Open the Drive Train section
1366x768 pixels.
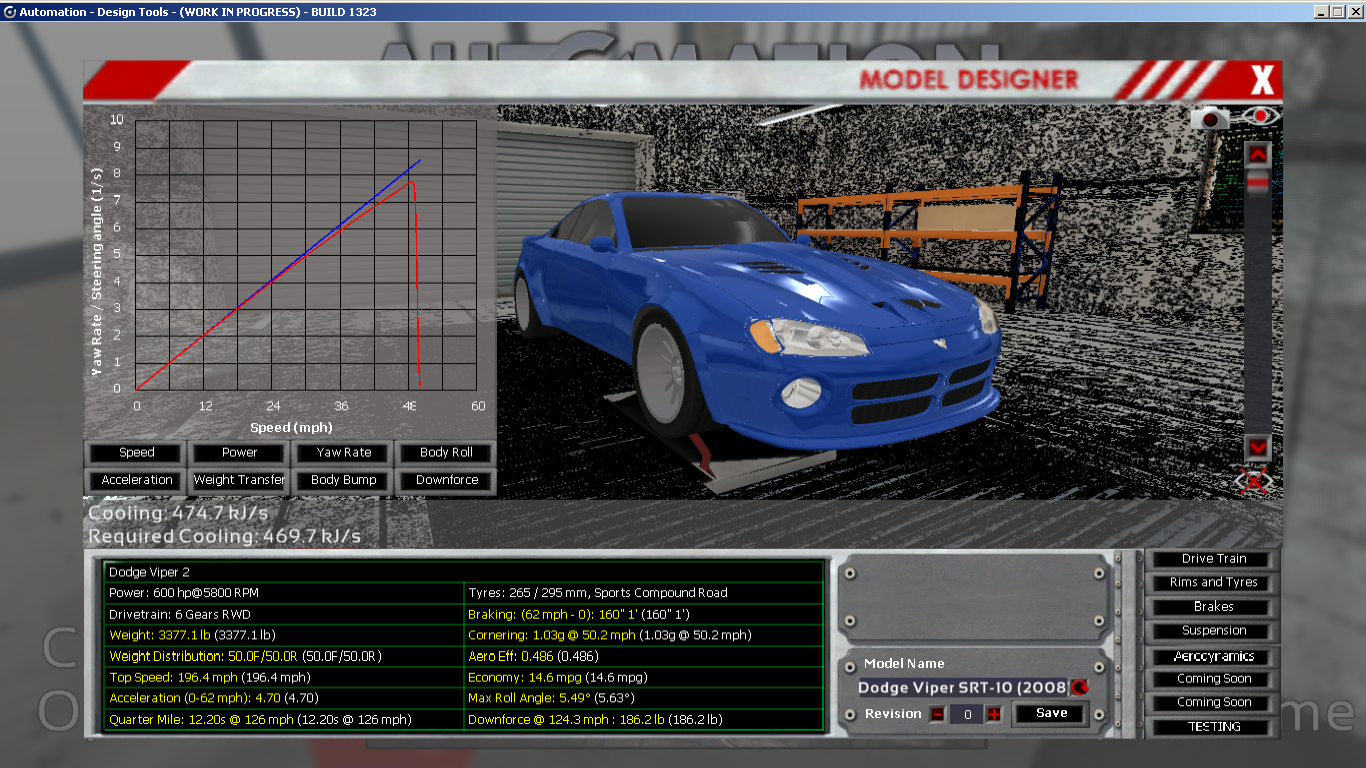pos(1213,559)
